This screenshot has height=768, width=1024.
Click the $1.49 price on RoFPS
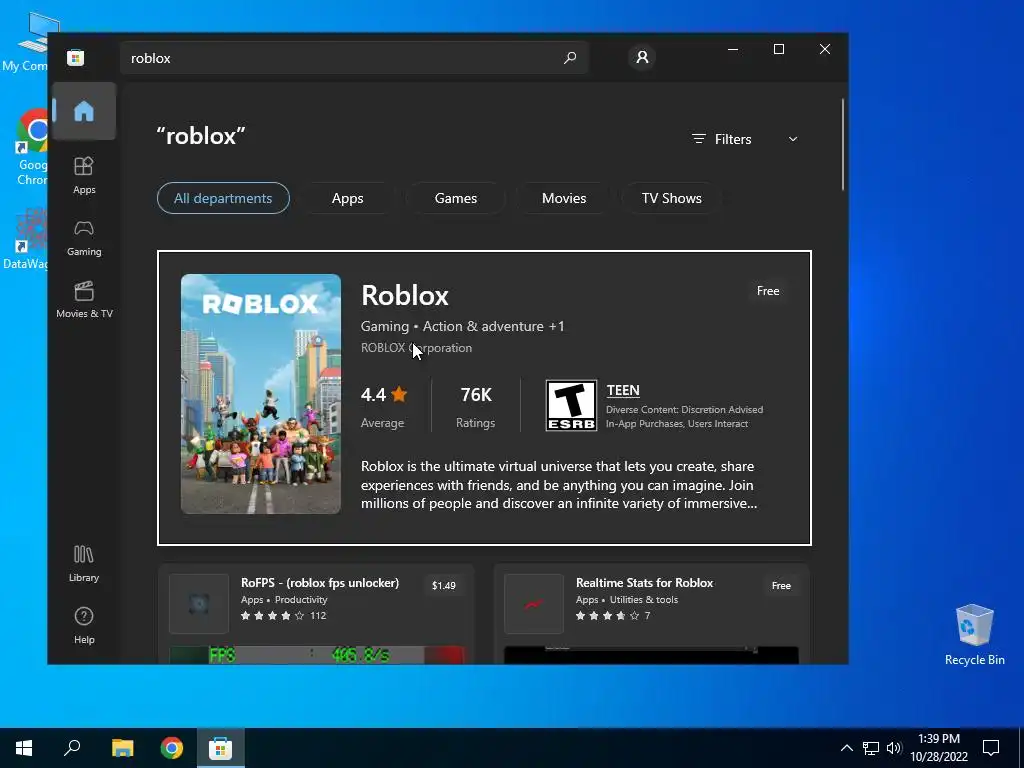point(443,585)
